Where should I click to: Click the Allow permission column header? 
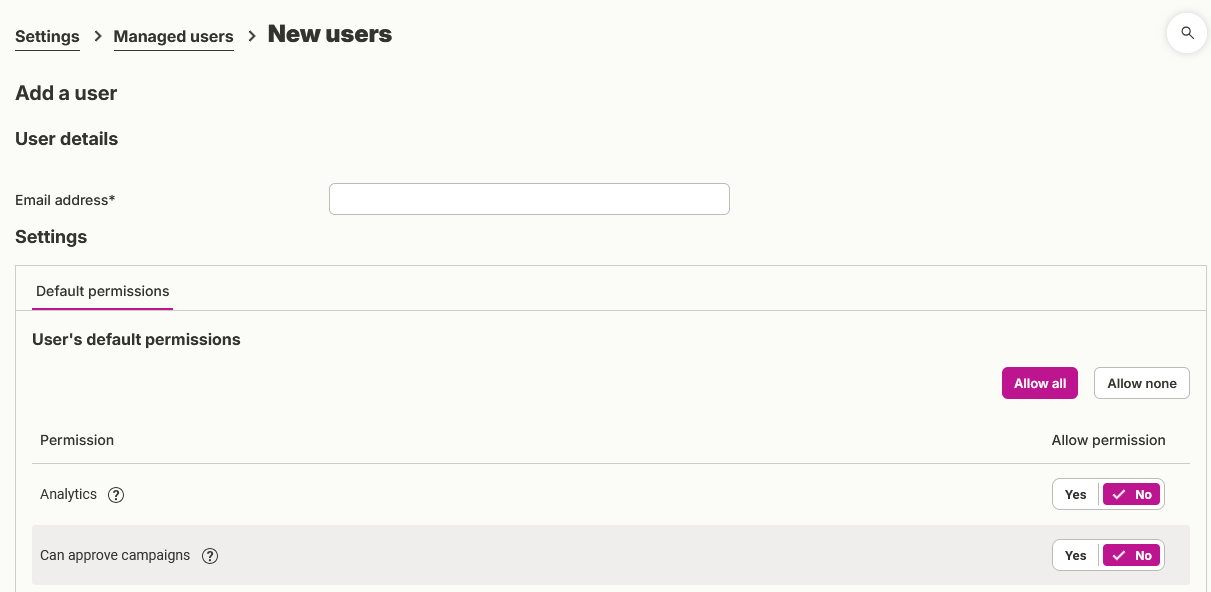click(x=1108, y=440)
